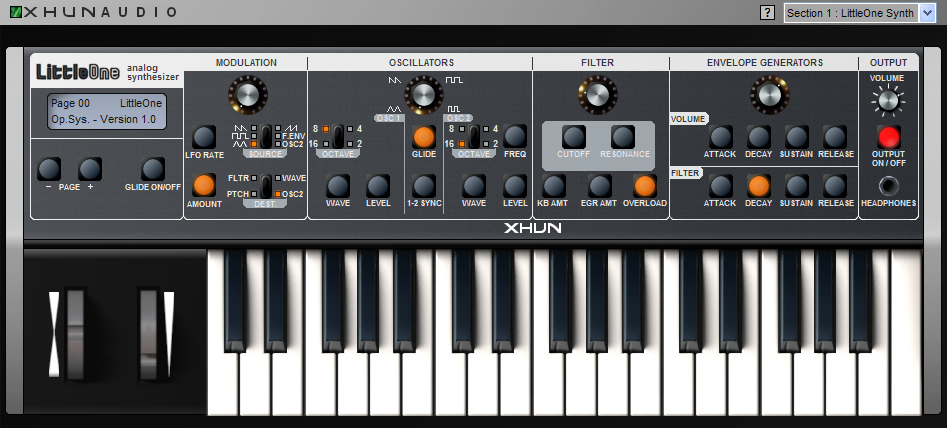Click the triangle waveform icon above OSC 1 label
Viewport: 947px width, 428px height.
click(x=394, y=109)
